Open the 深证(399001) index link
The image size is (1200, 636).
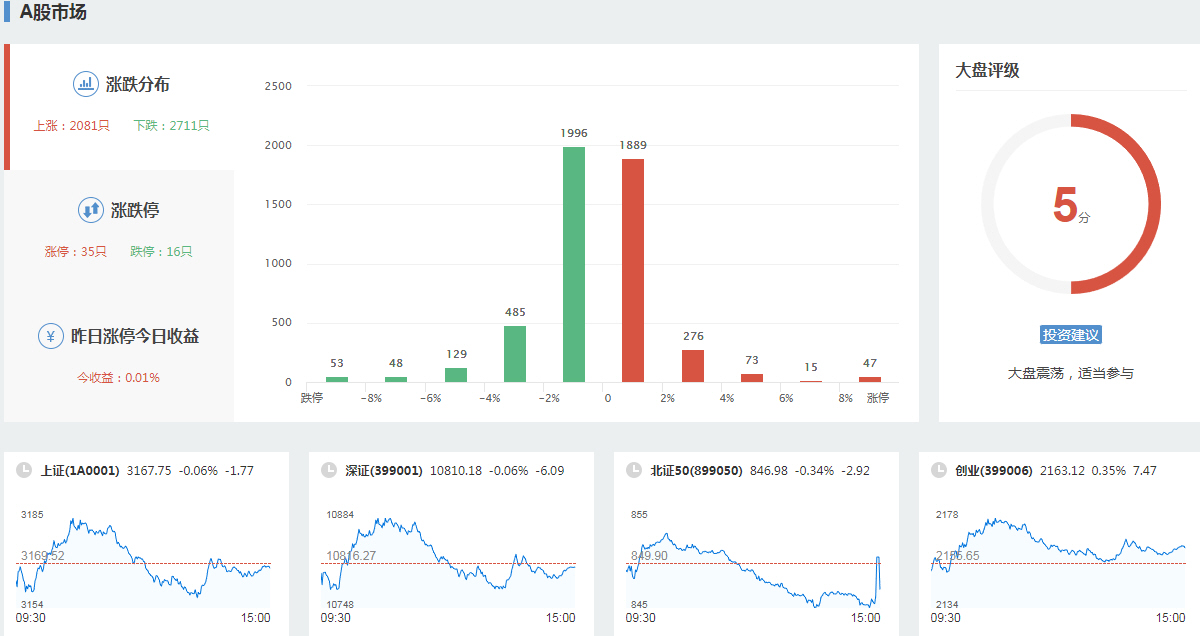click(x=384, y=470)
